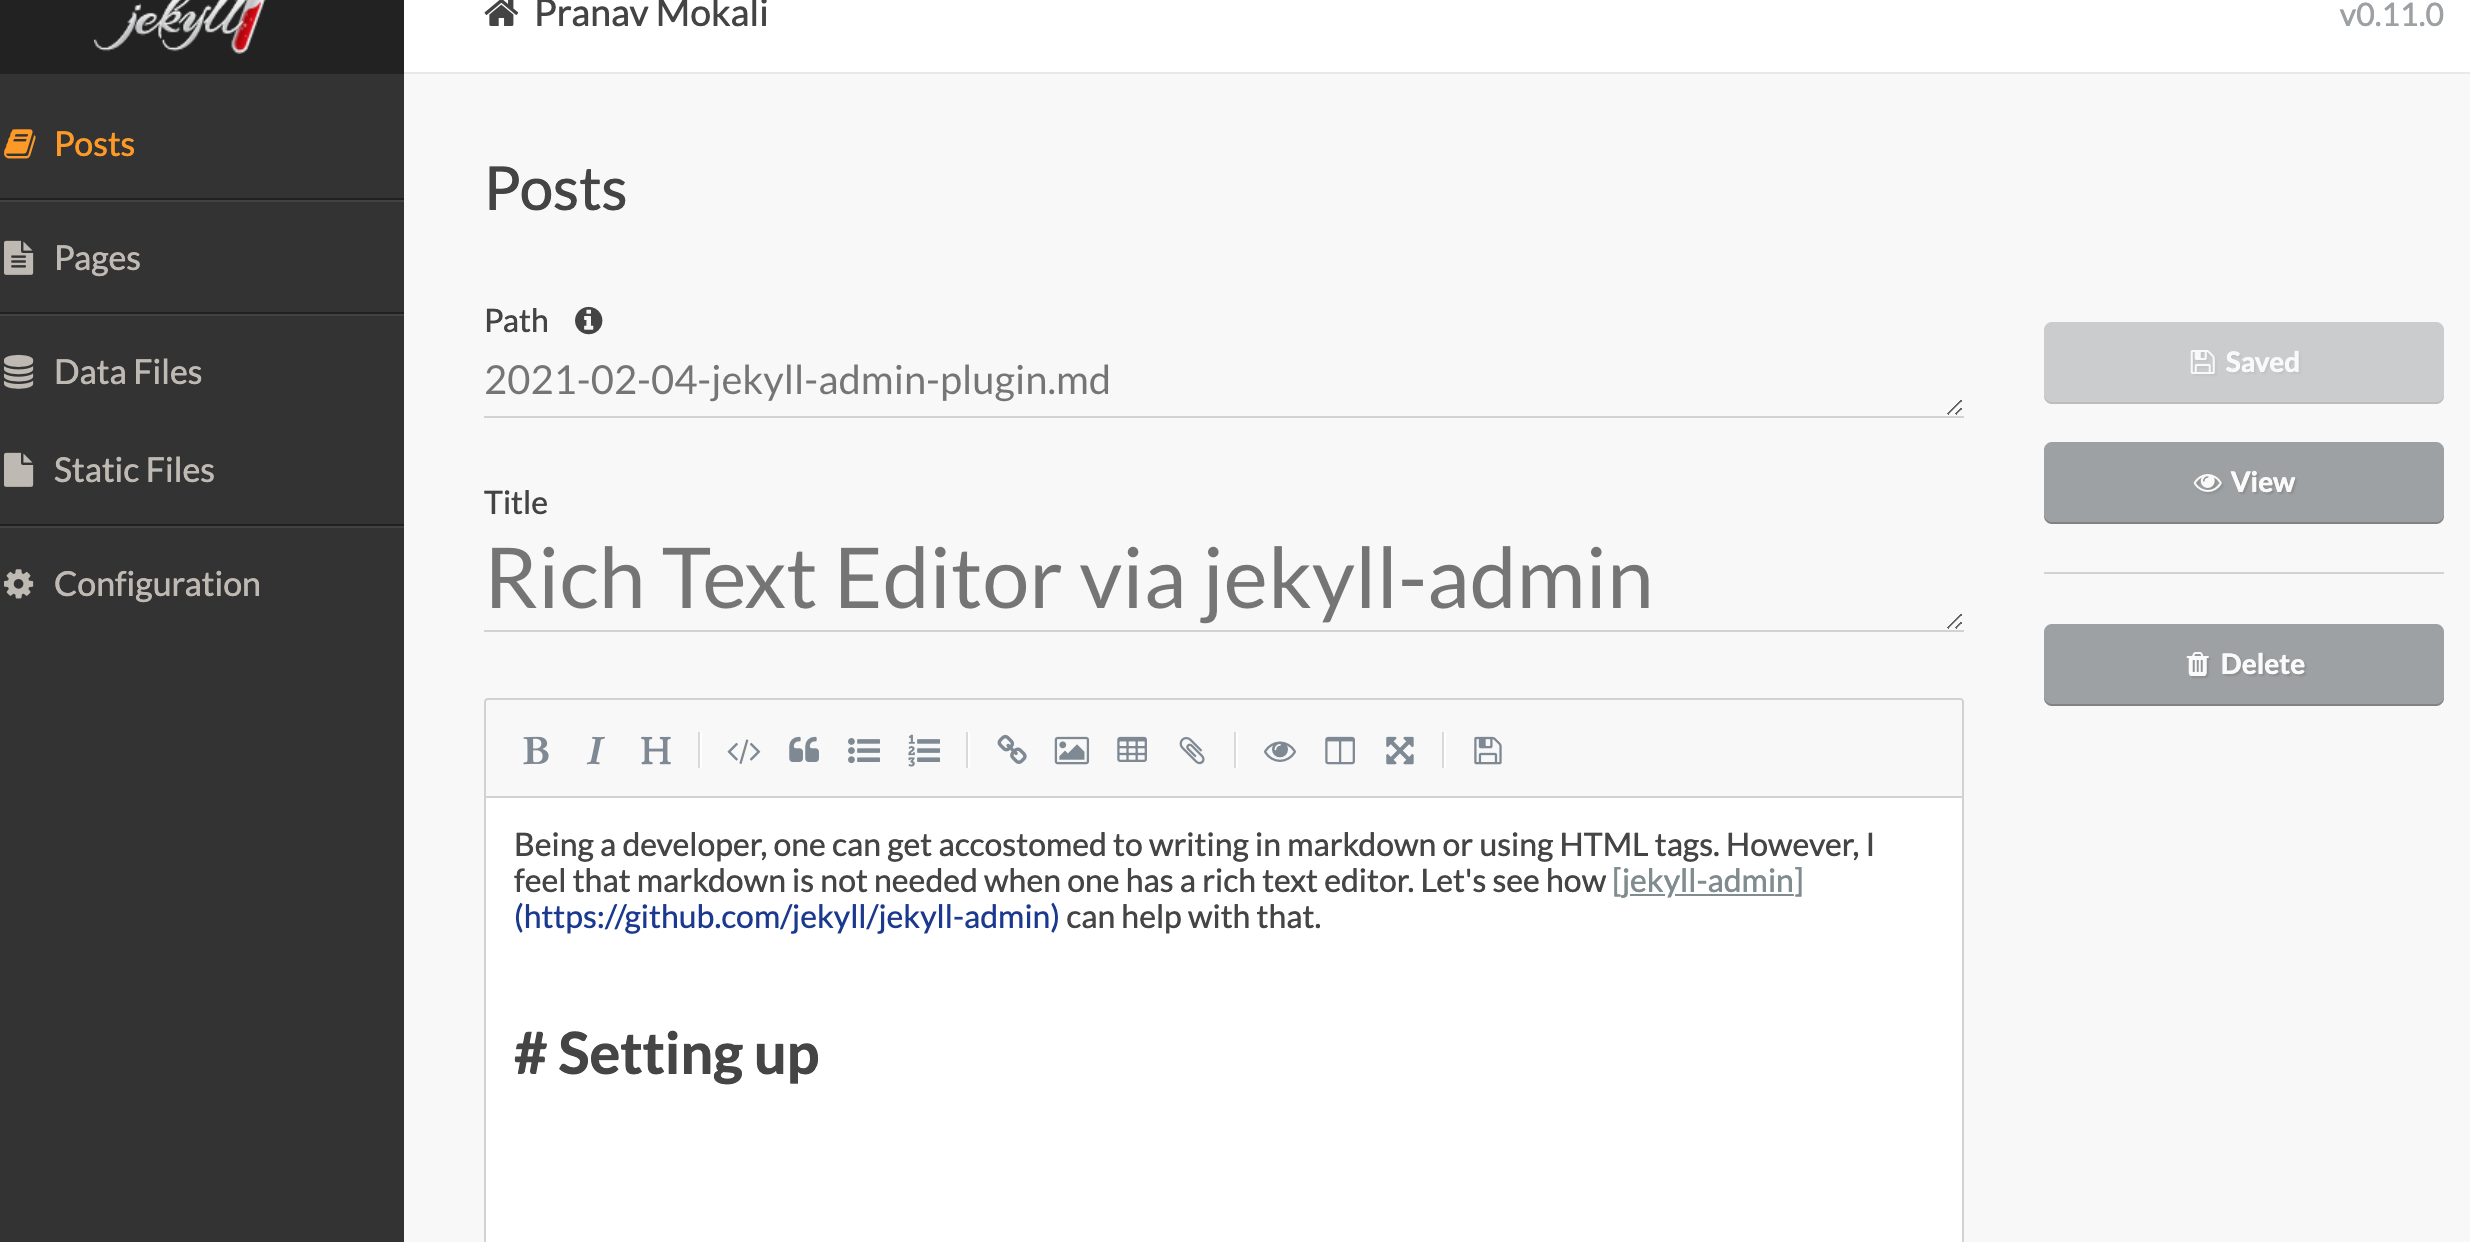The image size is (2470, 1242).
Task: Insert a hyperlink
Action: [1011, 751]
